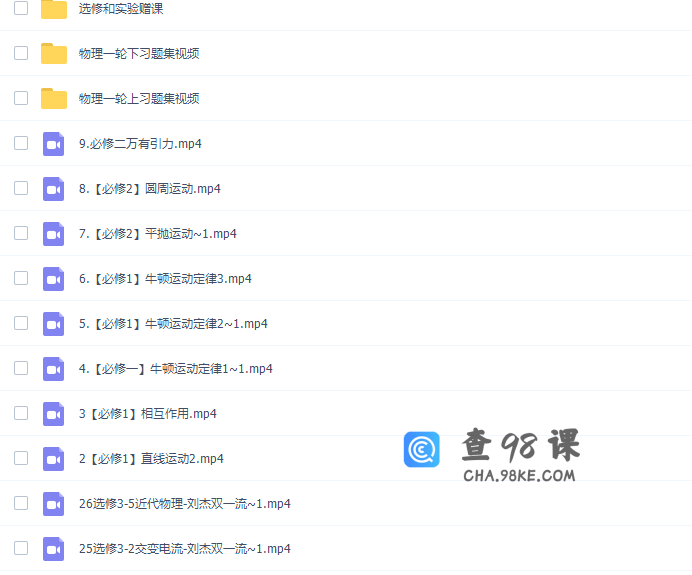This screenshot has width=692, height=575.
Task: Tick checkbox for 4.【必修一】牛顿运动定律1~1.mp4
Action: coord(21,368)
